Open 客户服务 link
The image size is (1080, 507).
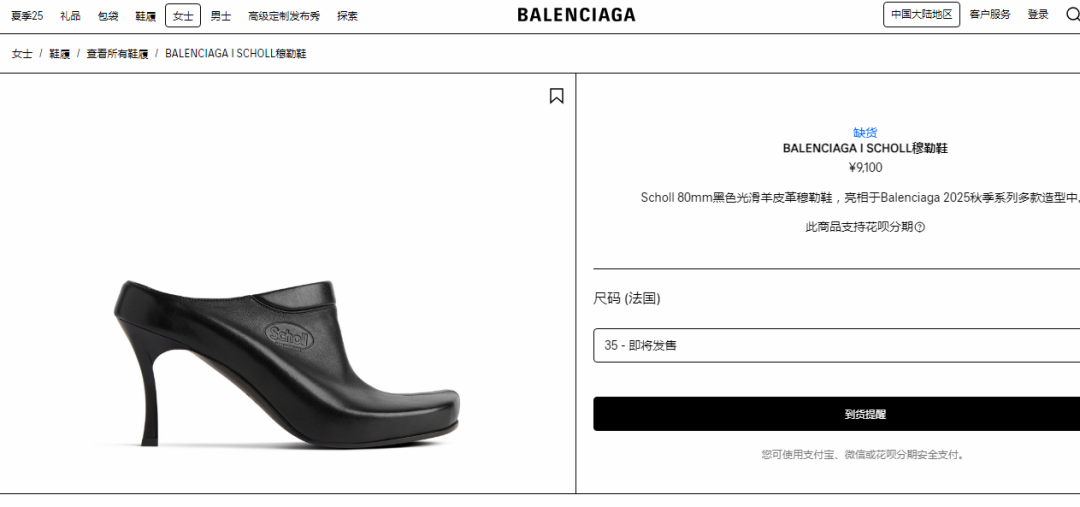990,14
